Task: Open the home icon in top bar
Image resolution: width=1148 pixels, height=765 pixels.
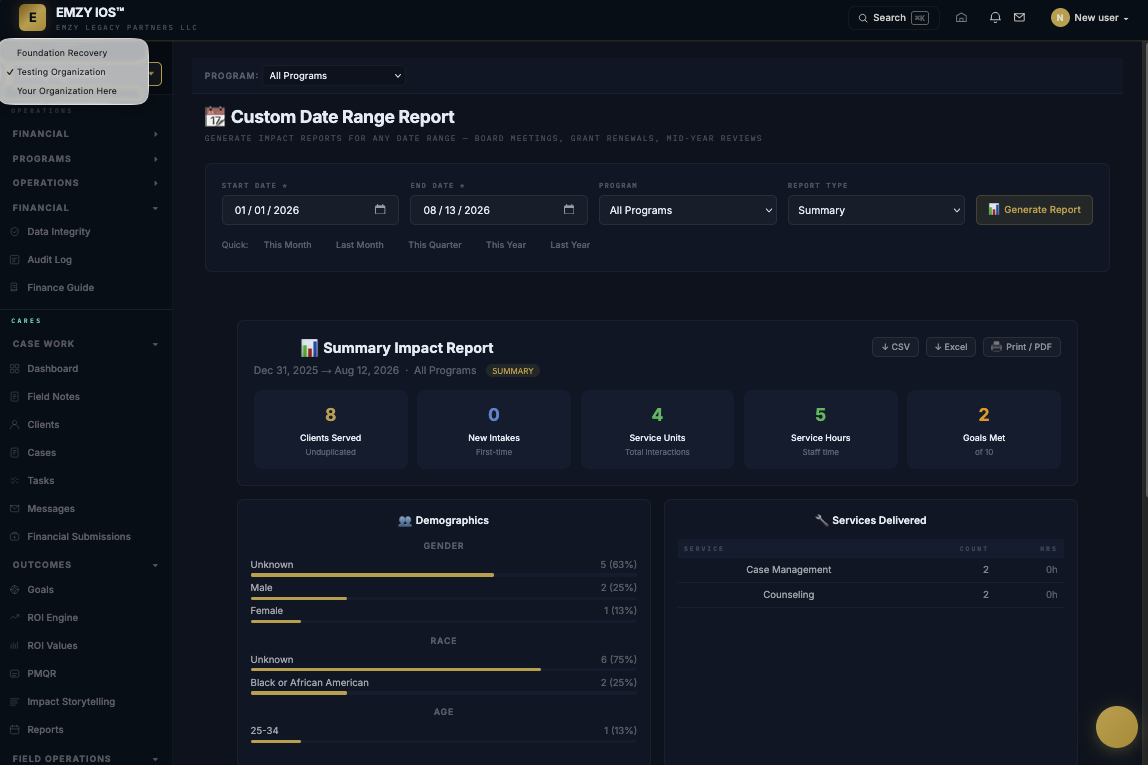Action: click(x=961, y=18)
